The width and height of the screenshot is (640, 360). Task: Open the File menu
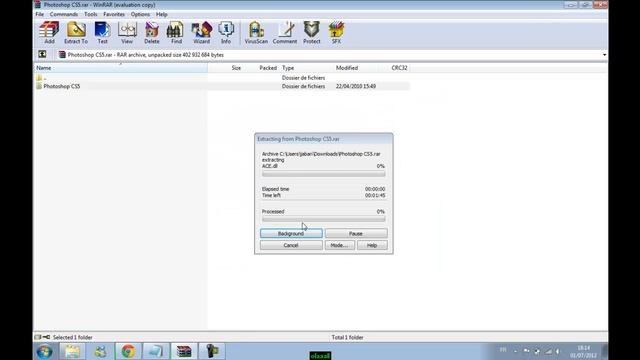point(40,14)
